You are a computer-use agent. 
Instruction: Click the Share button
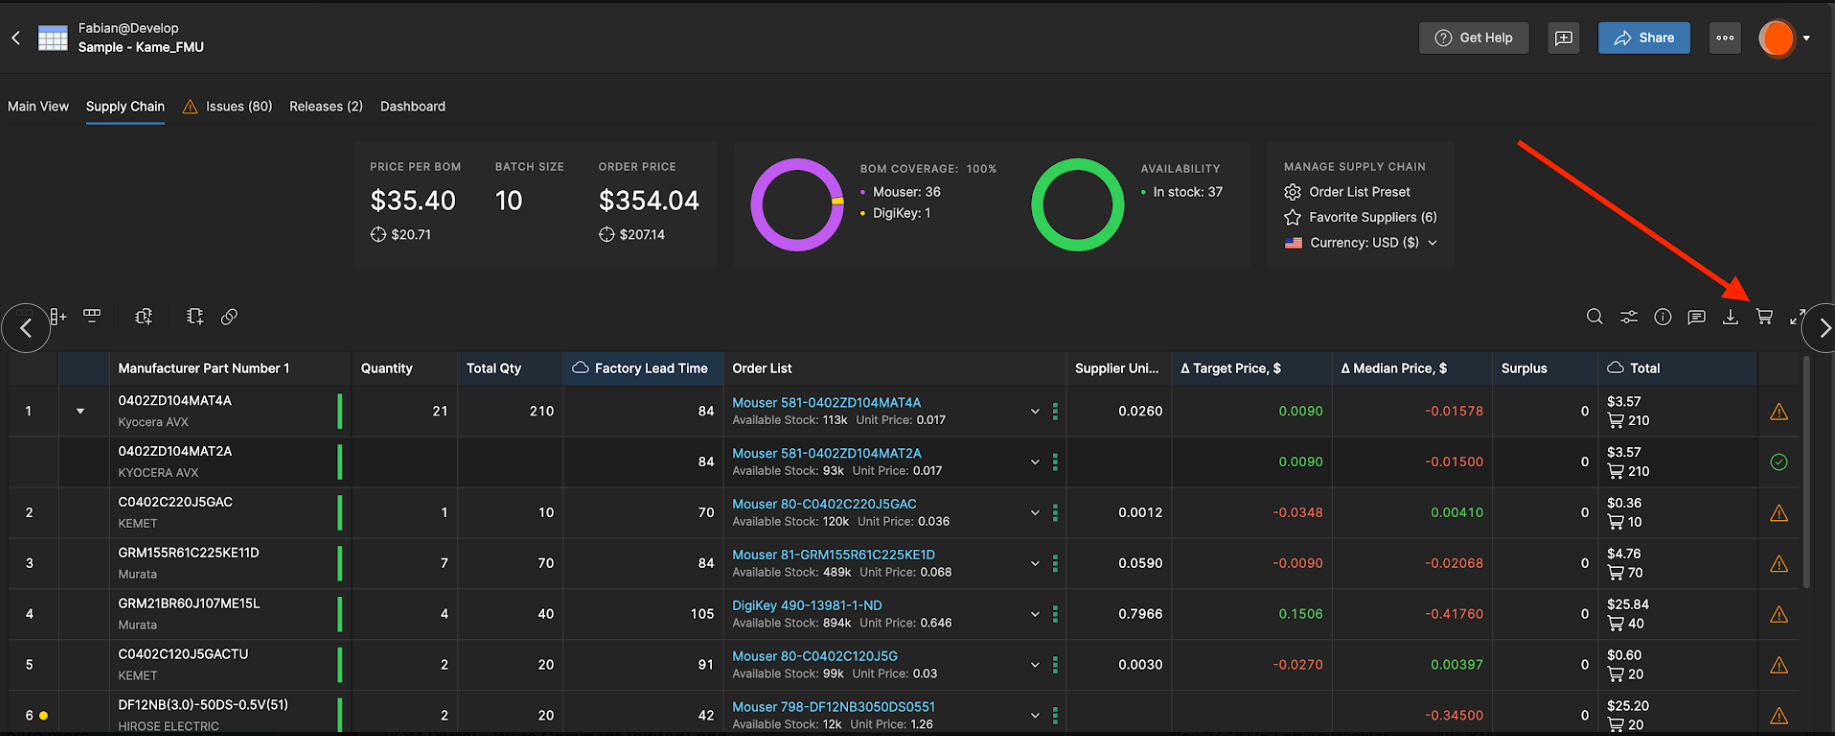pyautogui.click(x=1644, y=38)
